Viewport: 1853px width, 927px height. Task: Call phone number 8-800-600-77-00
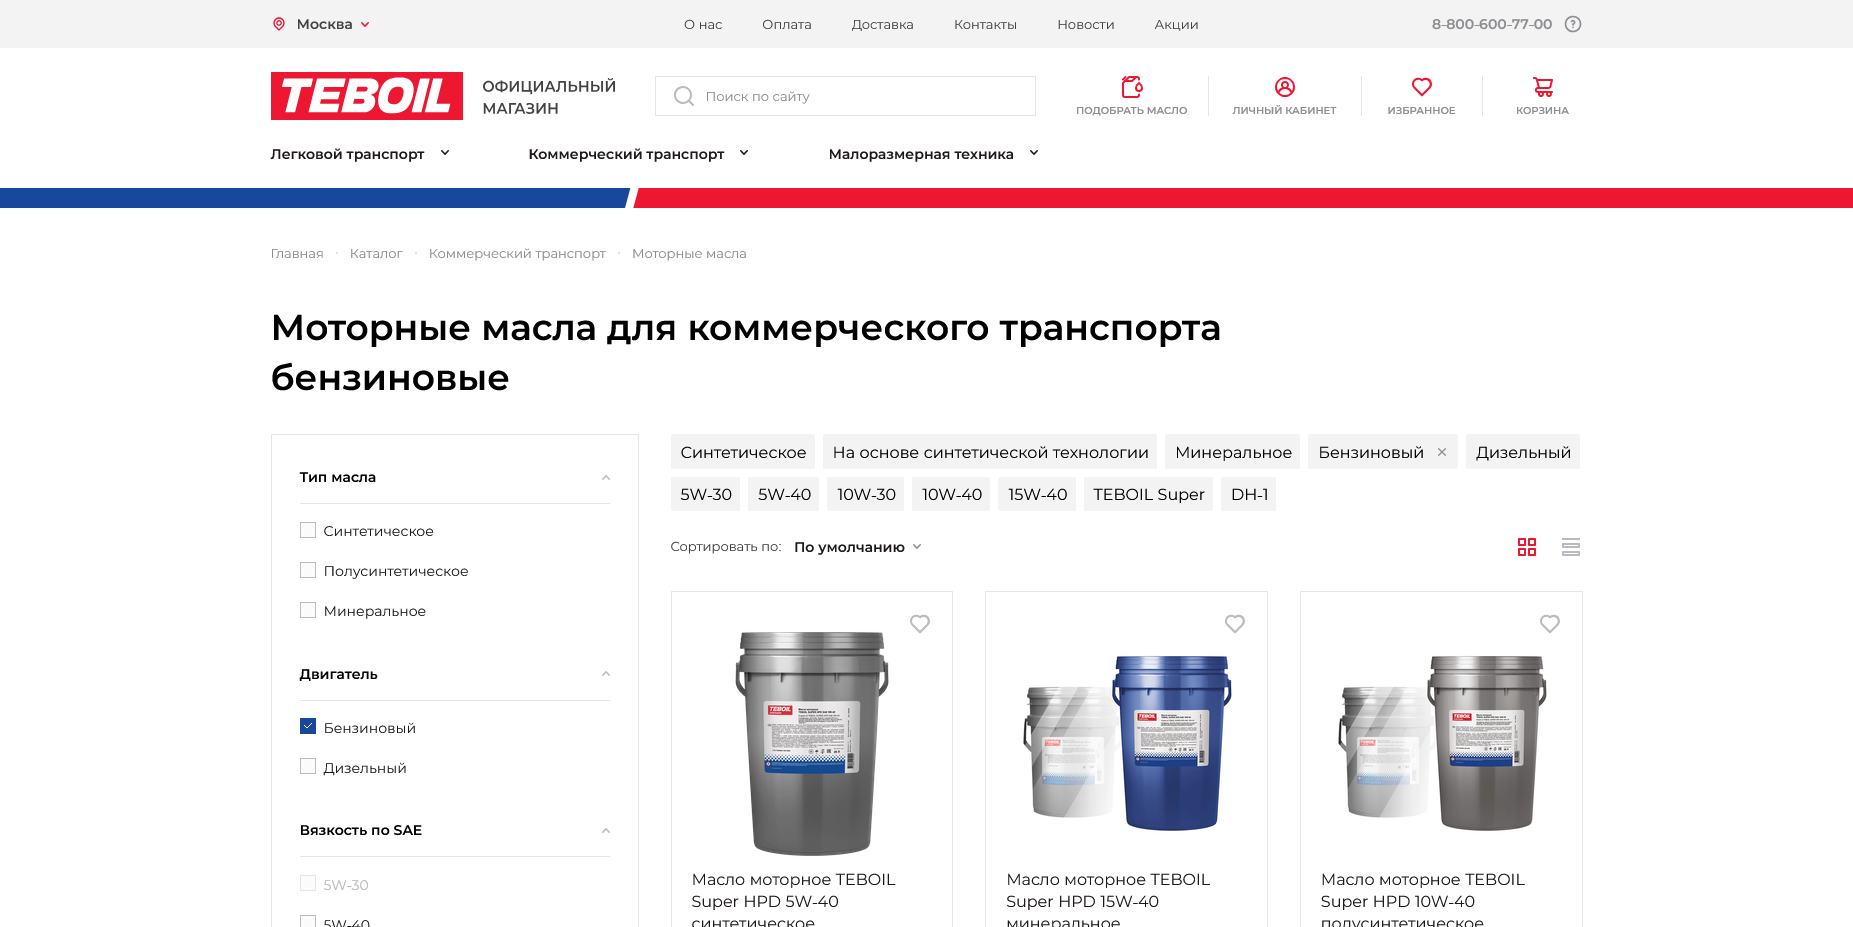tap(1492, 24)
